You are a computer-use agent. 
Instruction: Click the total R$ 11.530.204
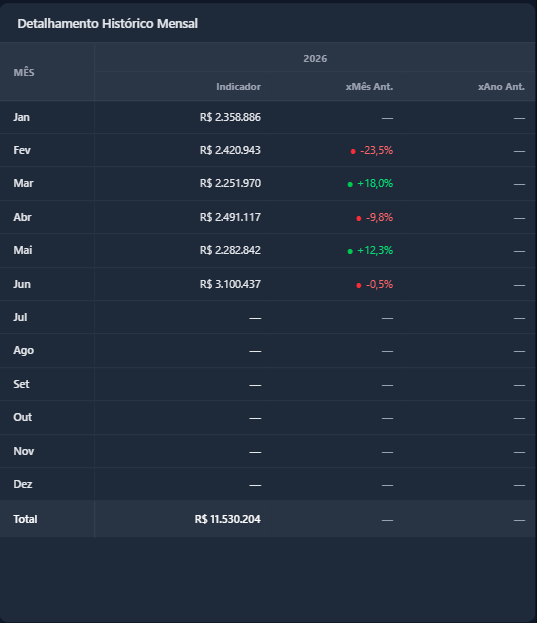228,519
